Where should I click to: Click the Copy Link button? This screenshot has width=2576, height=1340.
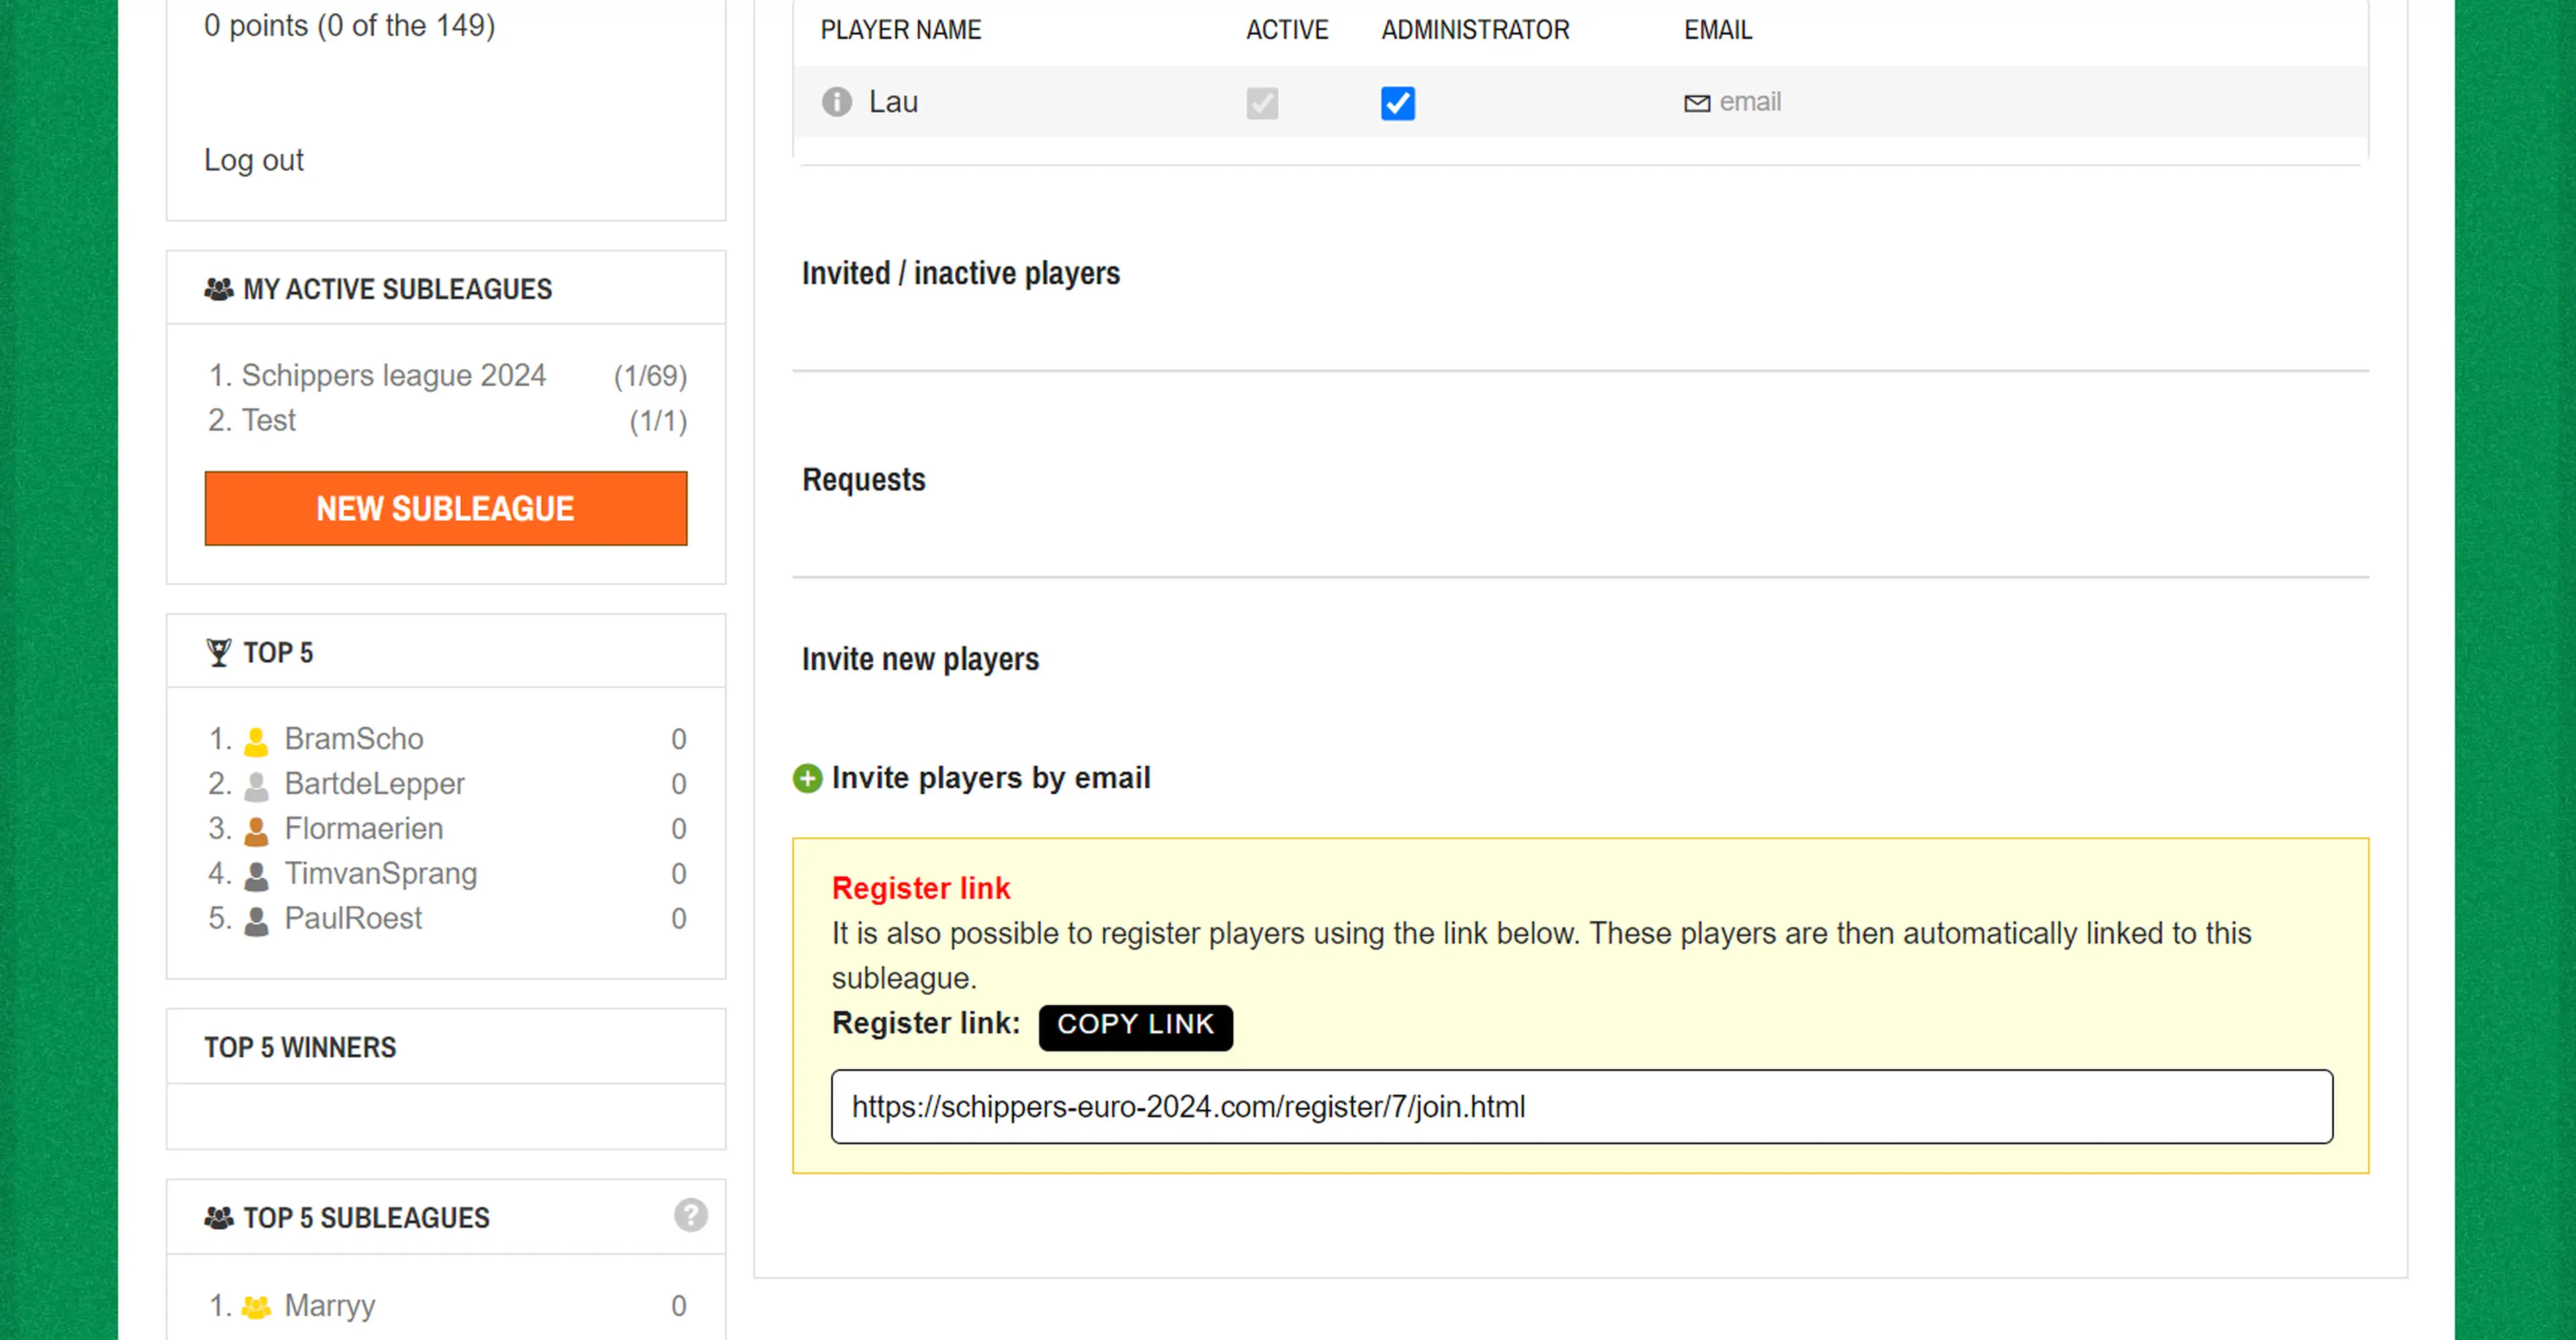[1135, 1026]
